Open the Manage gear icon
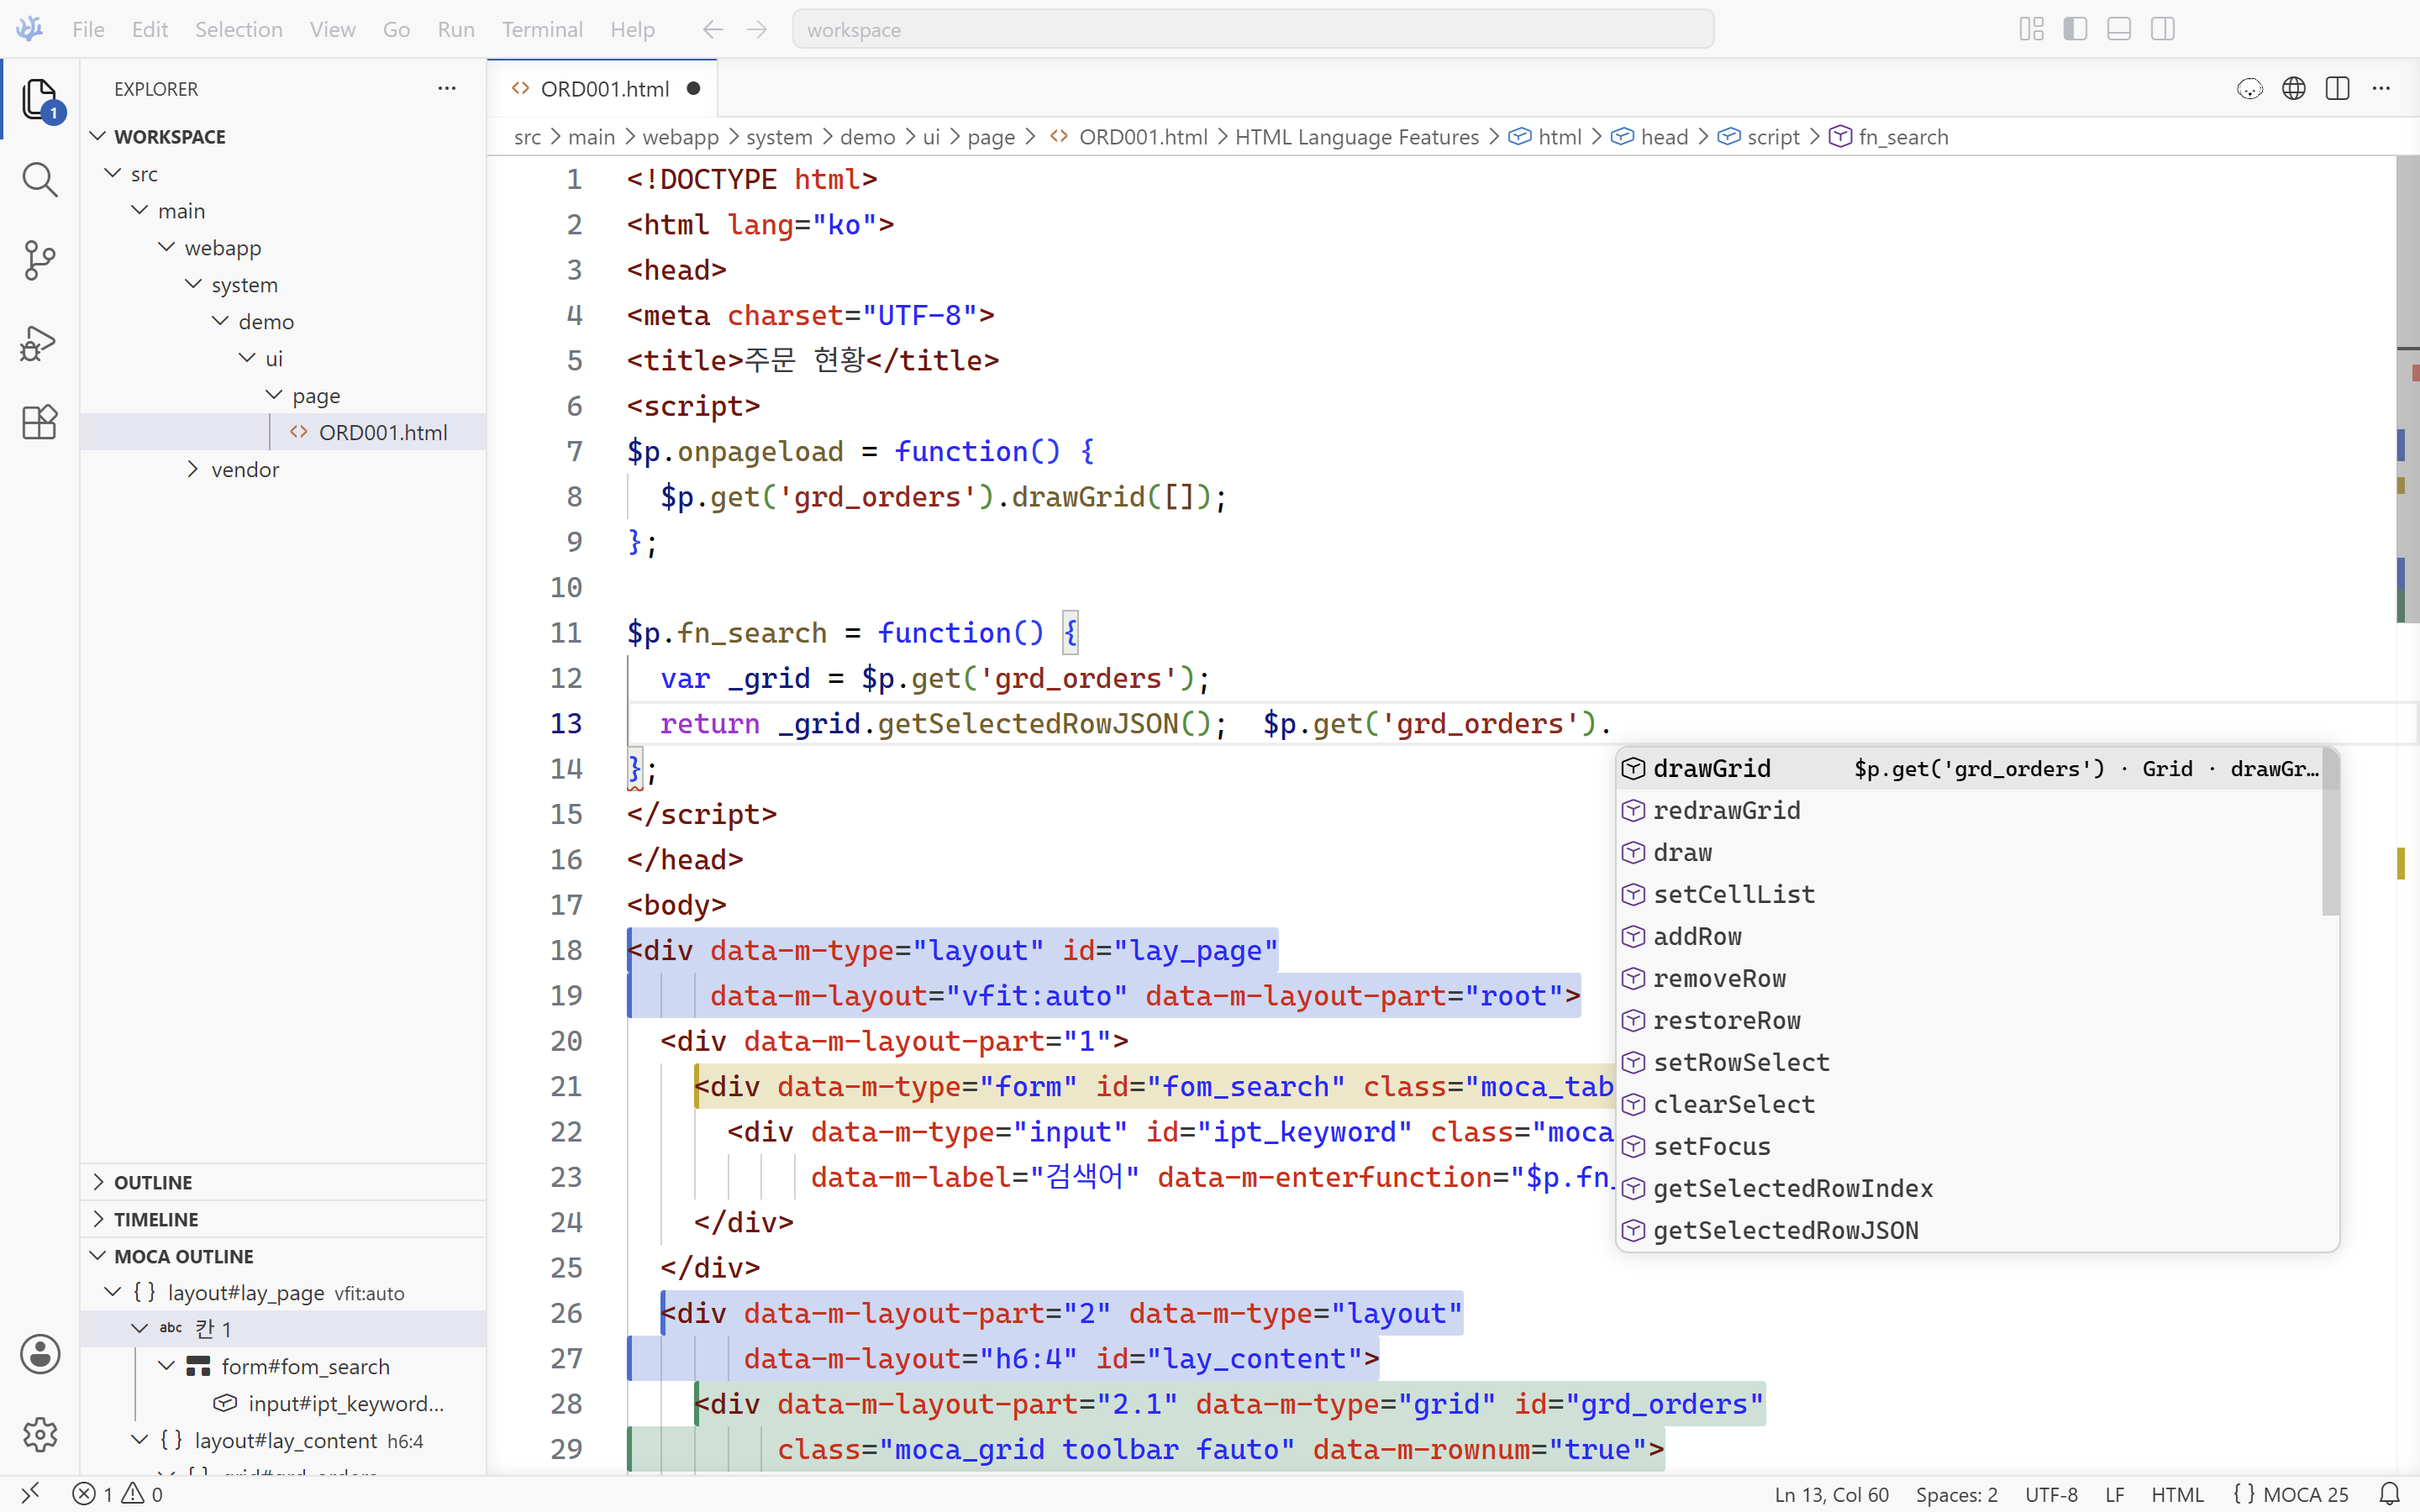Screen dimensions: 2420x1512 tap(40, 1434)
